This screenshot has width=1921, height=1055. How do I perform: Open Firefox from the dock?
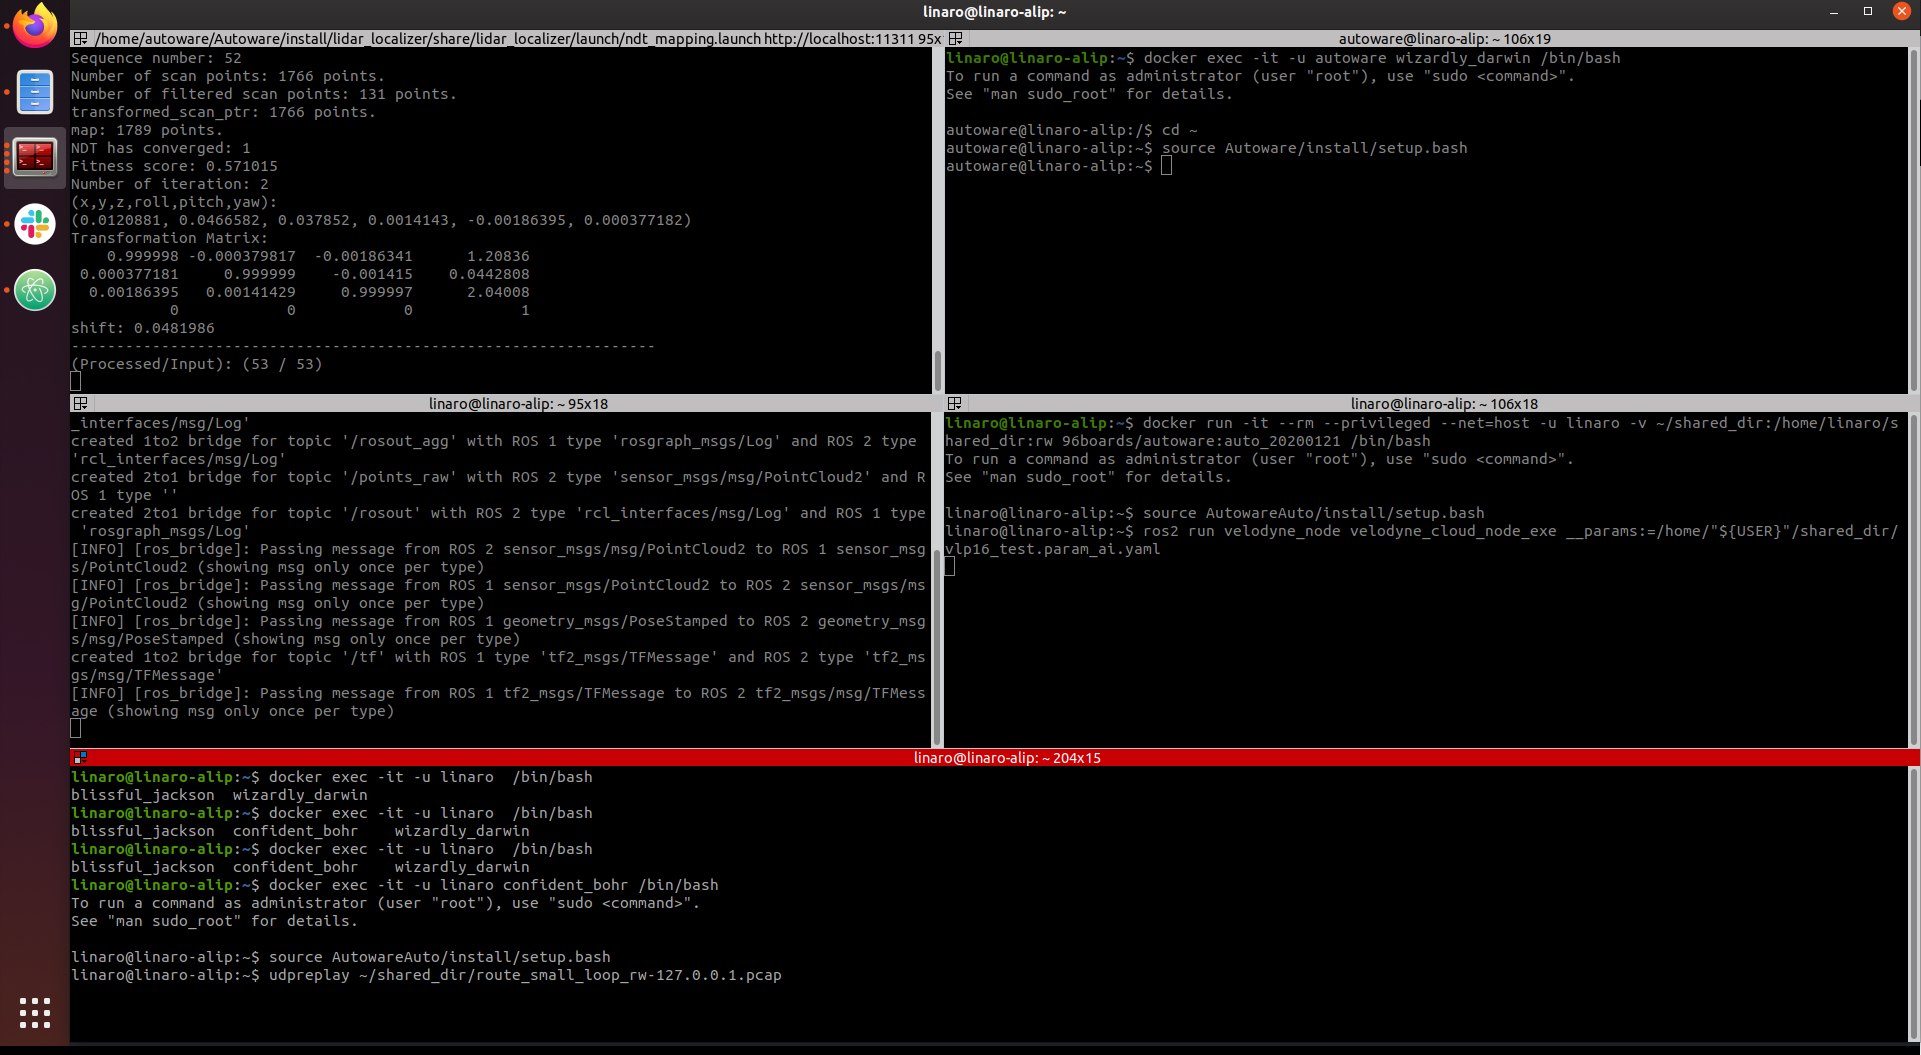(35, 26)
